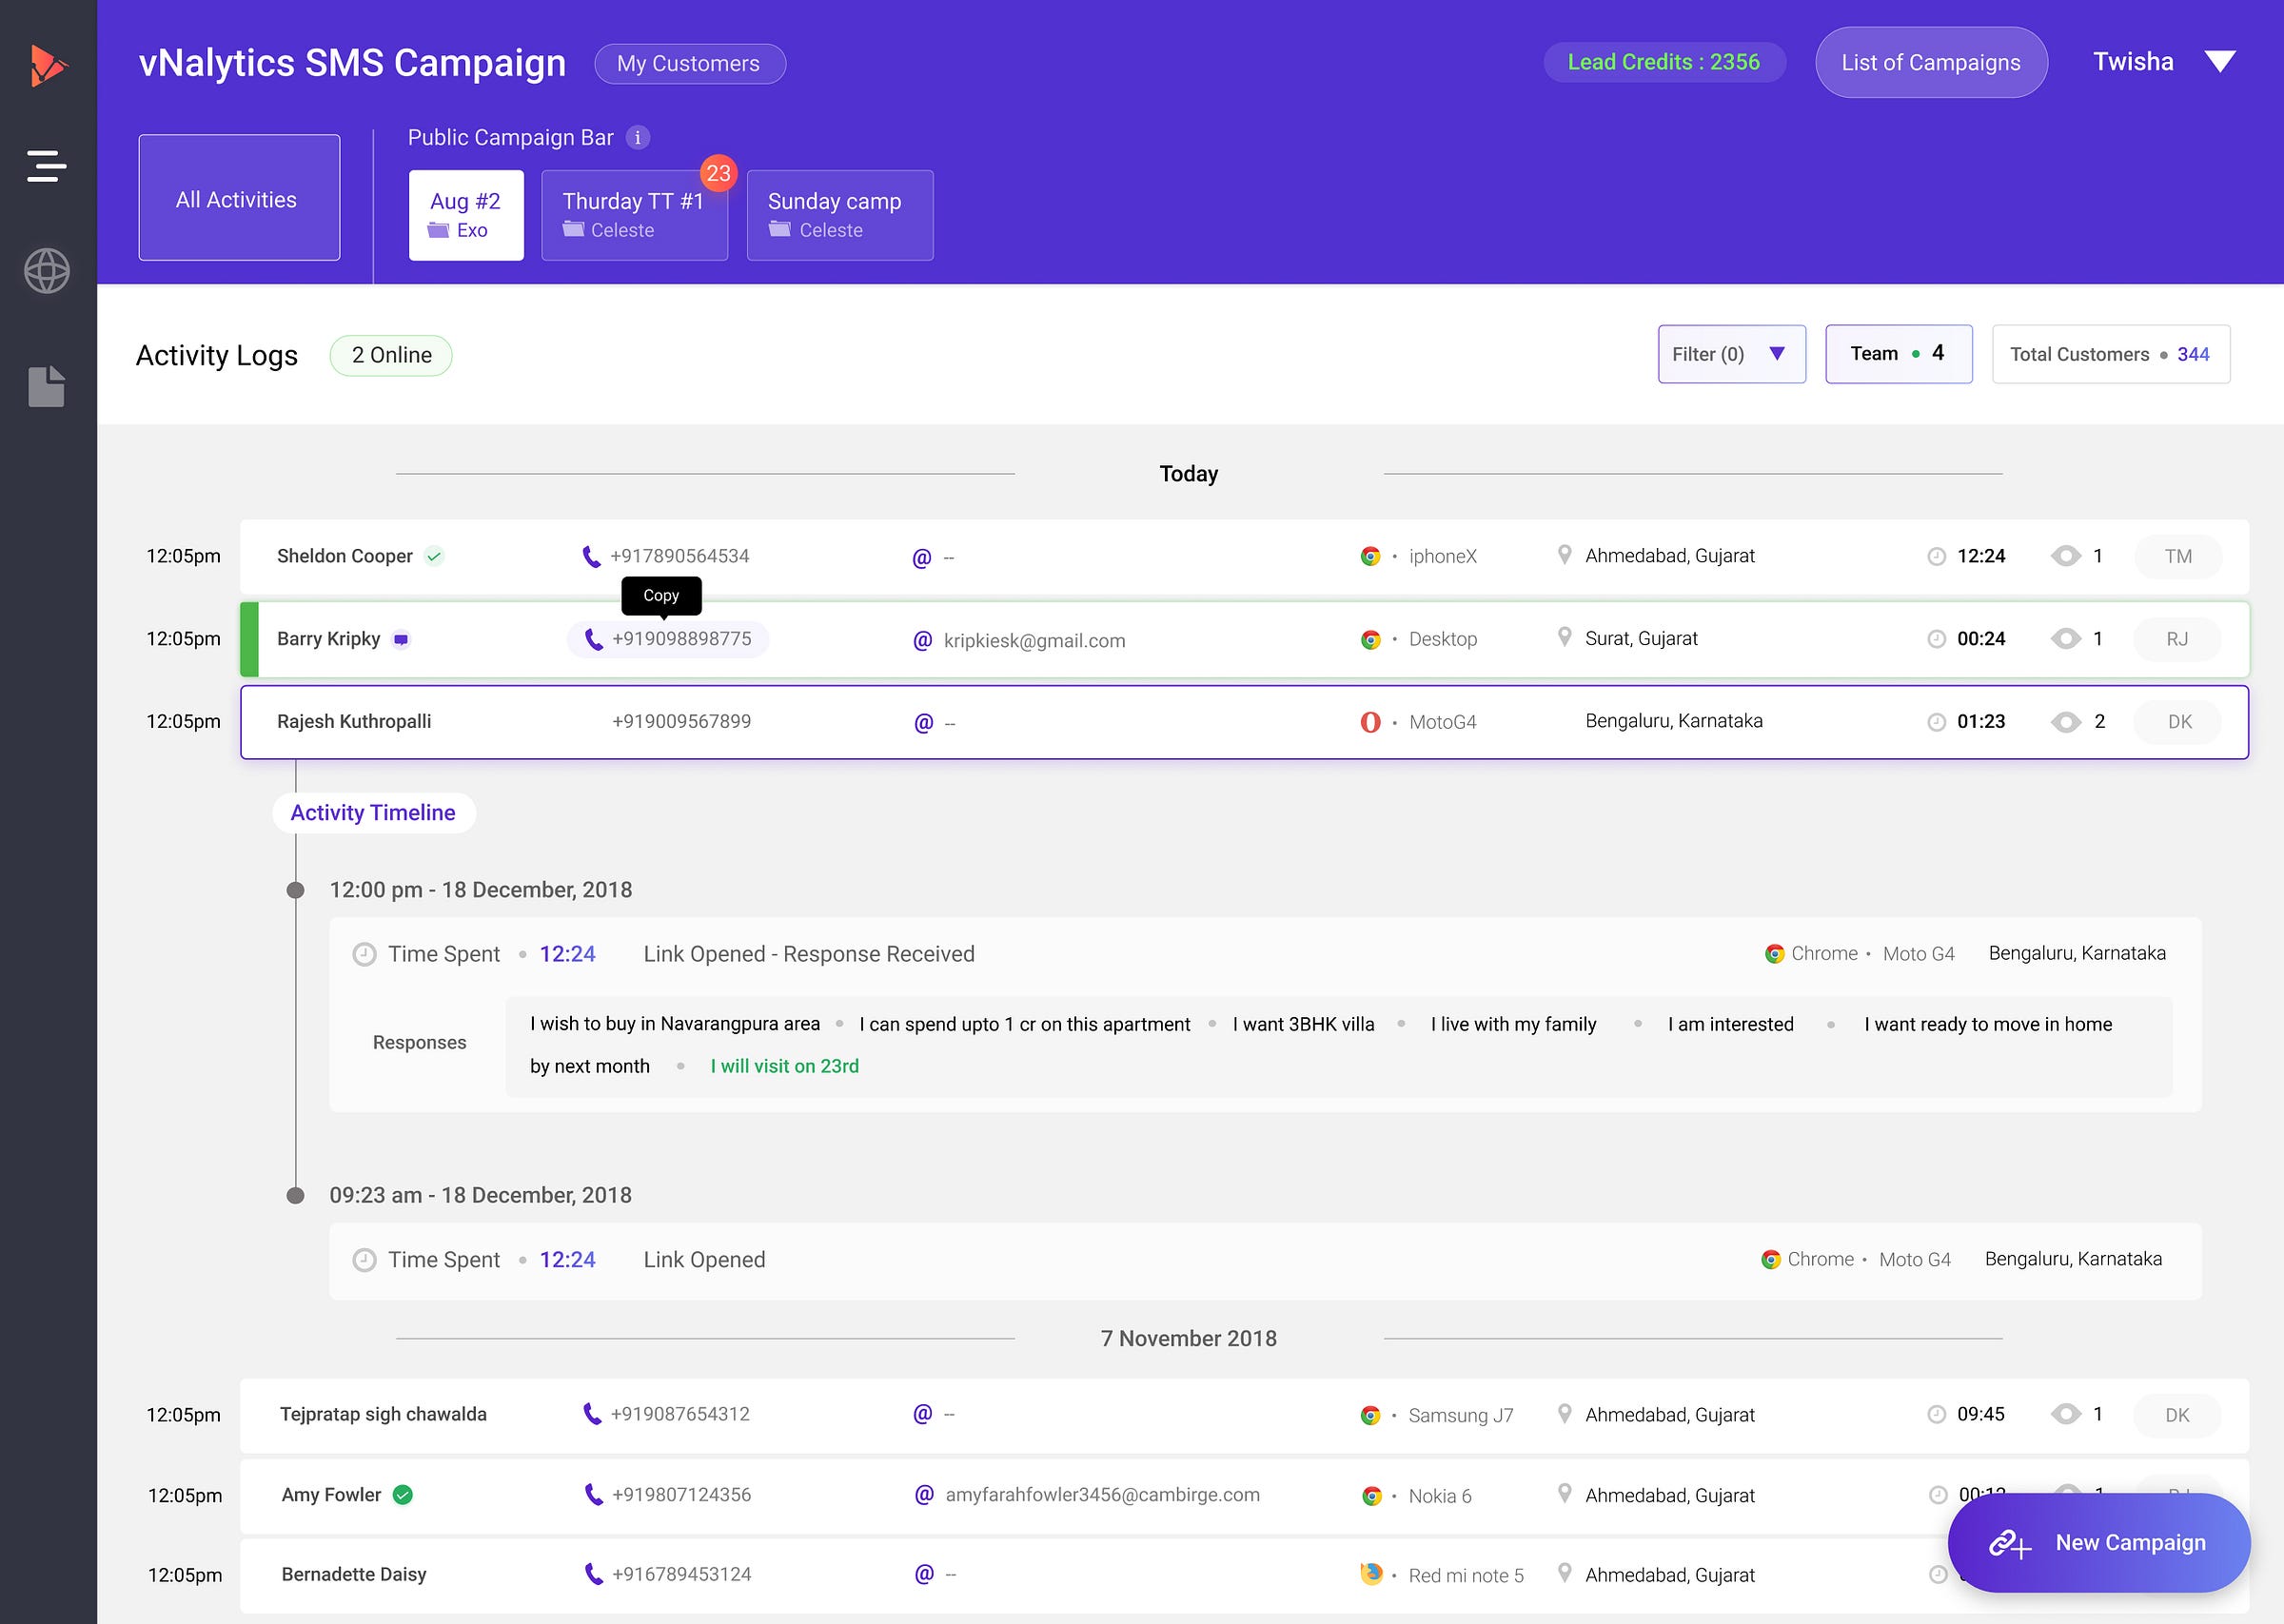
Task: Open the document icon in sidebar
Action: 47,386
